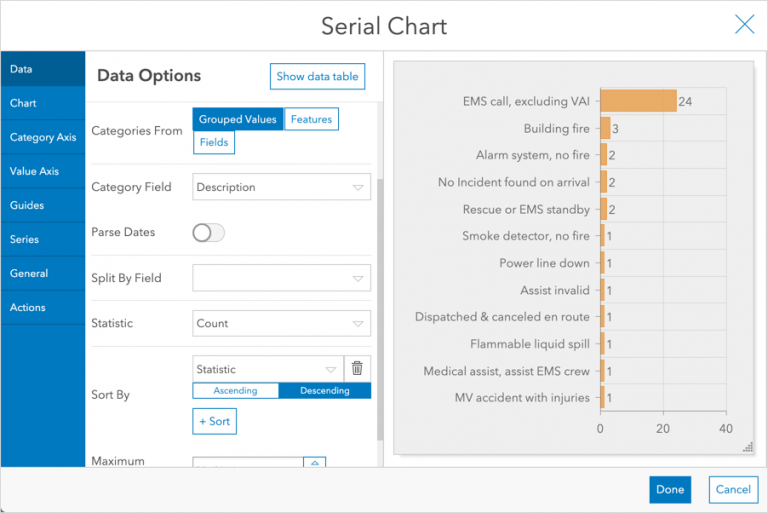Select Grouped Values category option
768x513 pixels.
pyautogui.click(x=238, y=119)
